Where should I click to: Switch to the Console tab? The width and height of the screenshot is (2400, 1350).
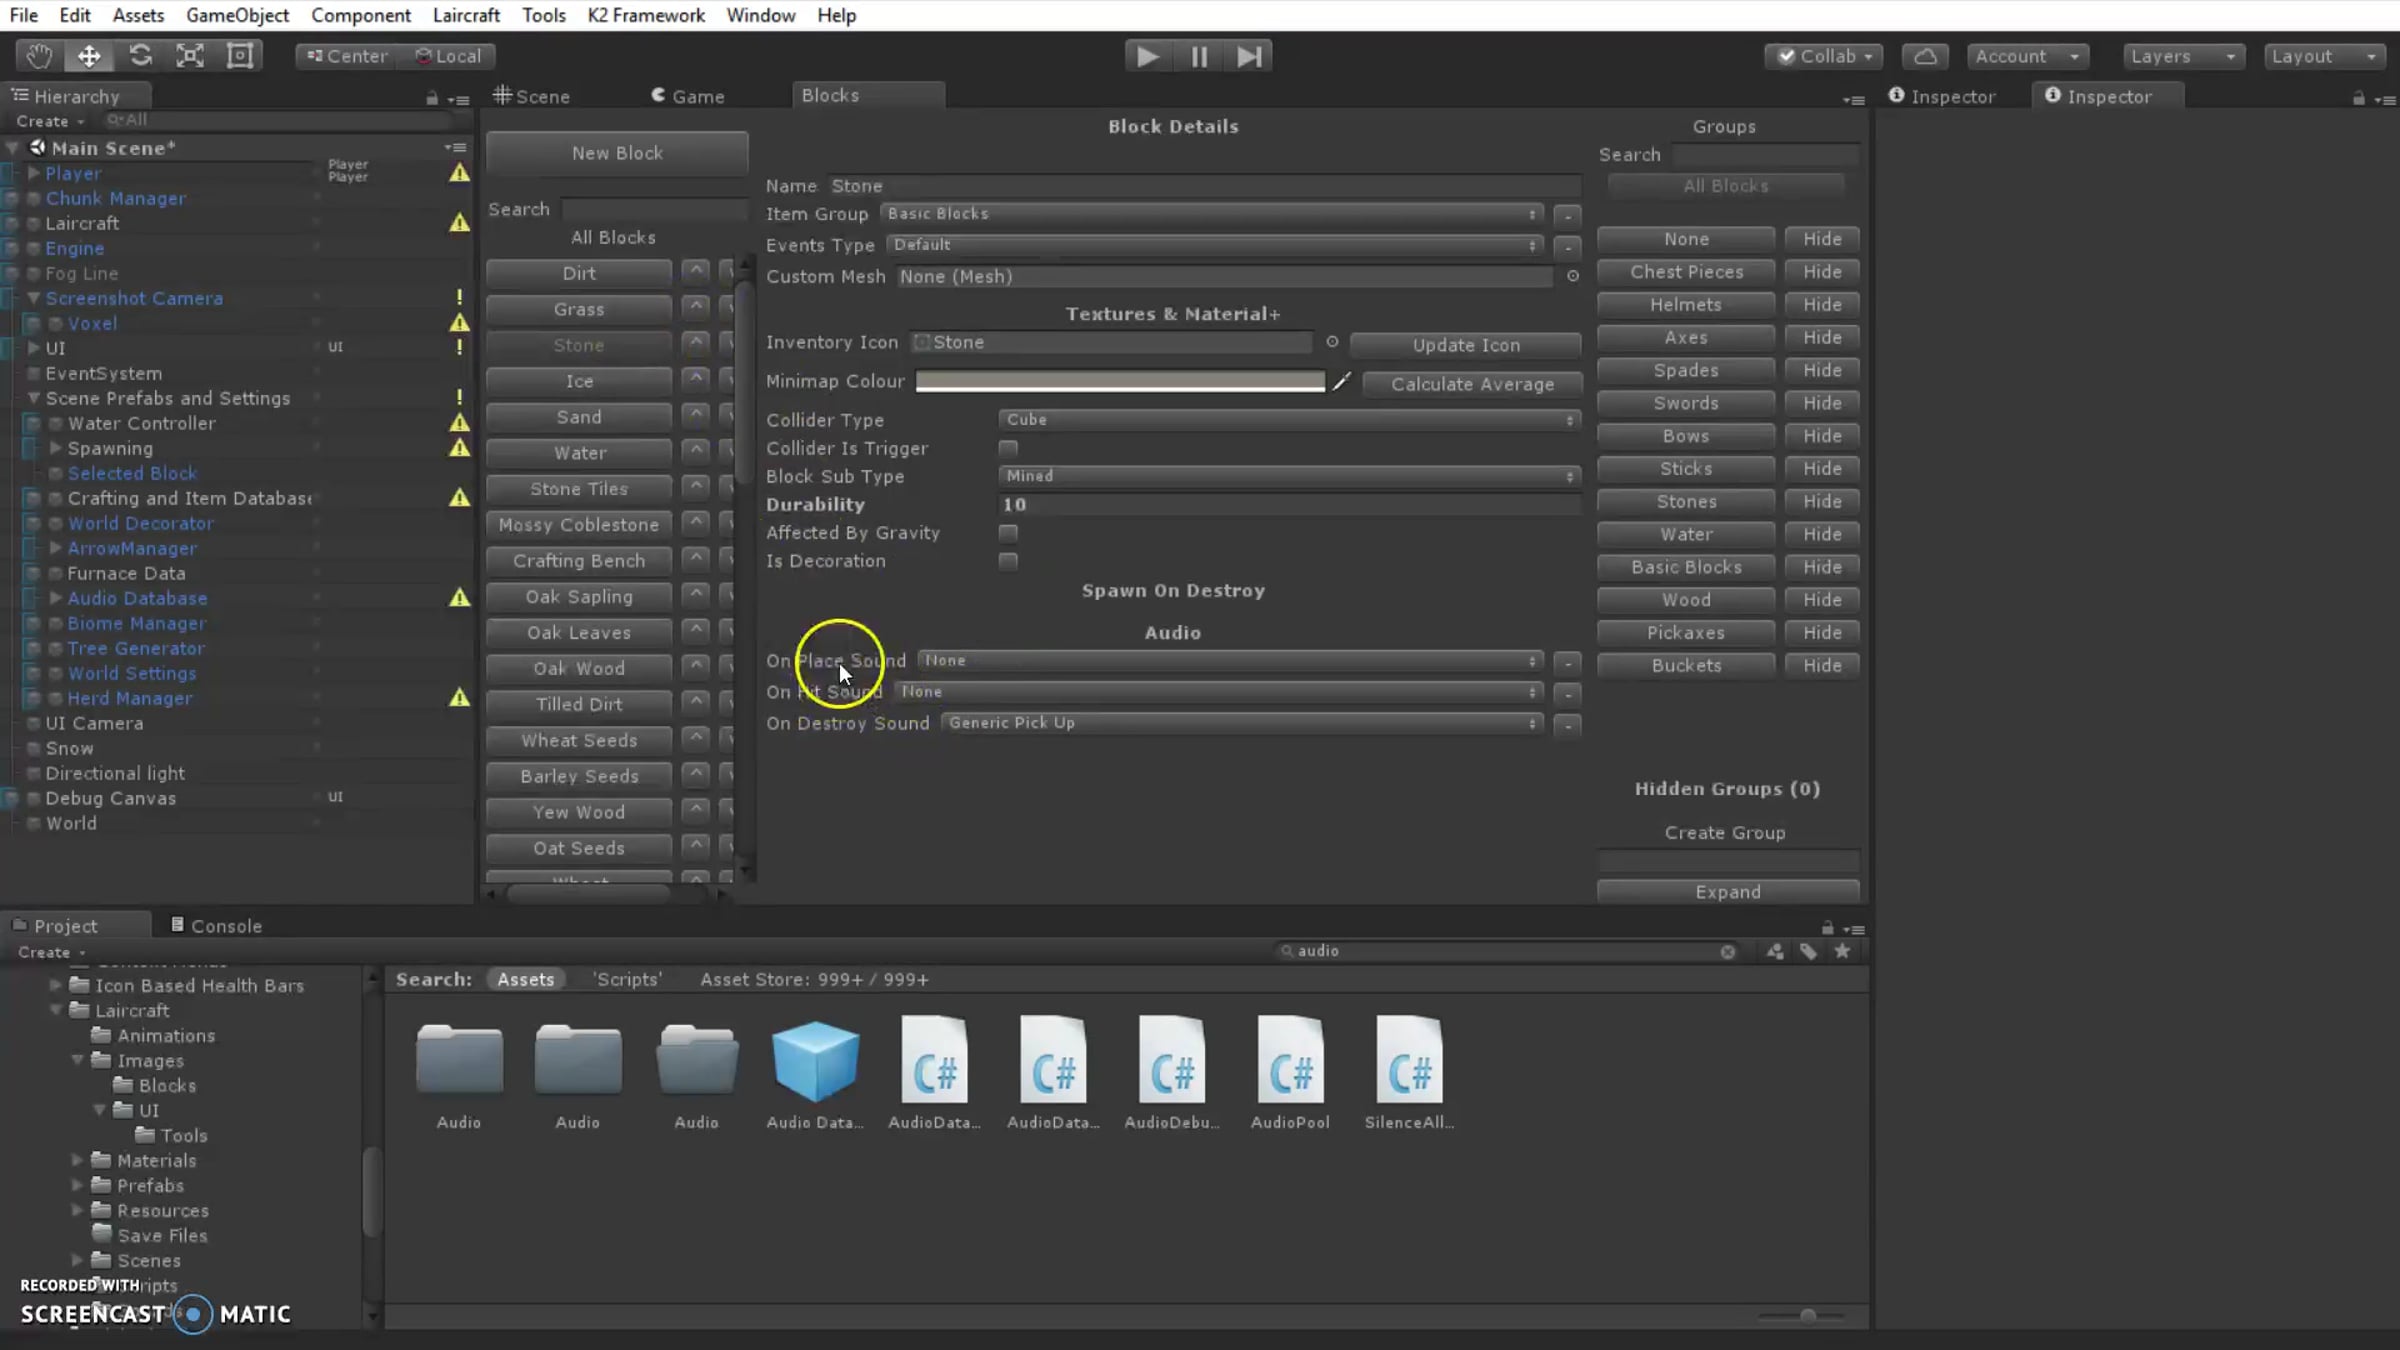(216, 926)
